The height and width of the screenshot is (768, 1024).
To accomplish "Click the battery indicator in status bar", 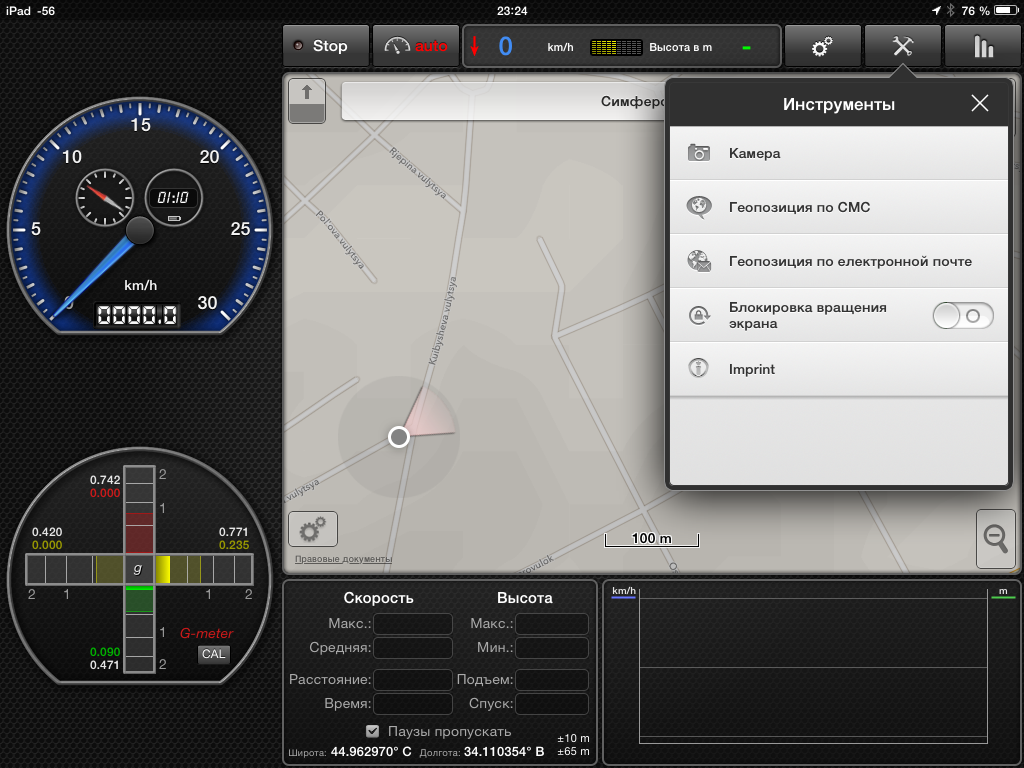I will point(1006,10).
